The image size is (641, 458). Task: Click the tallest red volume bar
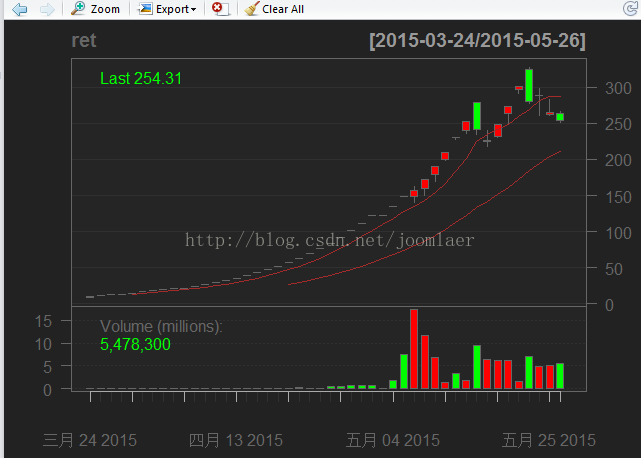click(414, 349)
